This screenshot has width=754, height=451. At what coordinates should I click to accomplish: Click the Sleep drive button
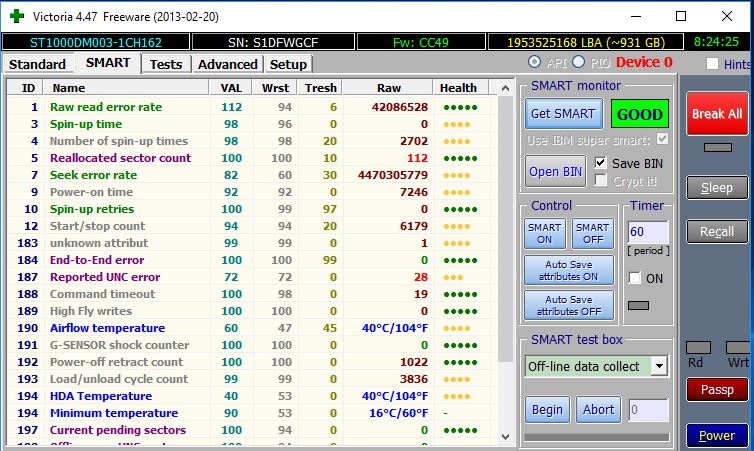[716, 187]
